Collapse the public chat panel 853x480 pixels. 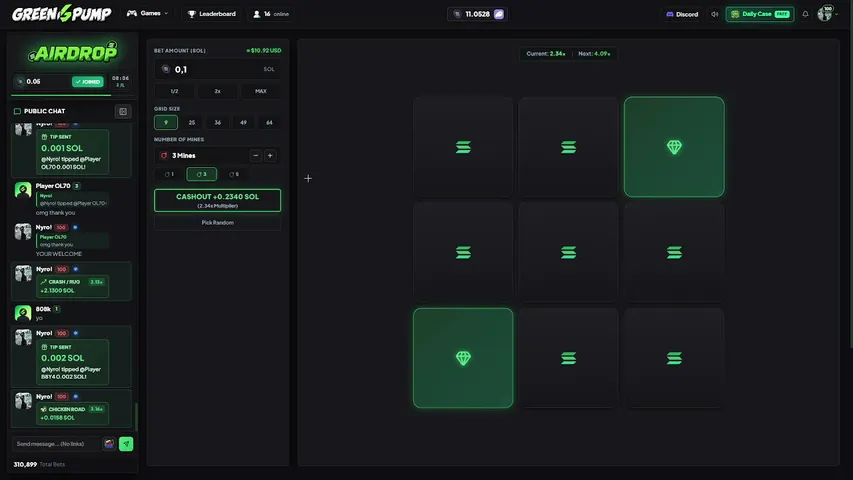coord(123,112)
